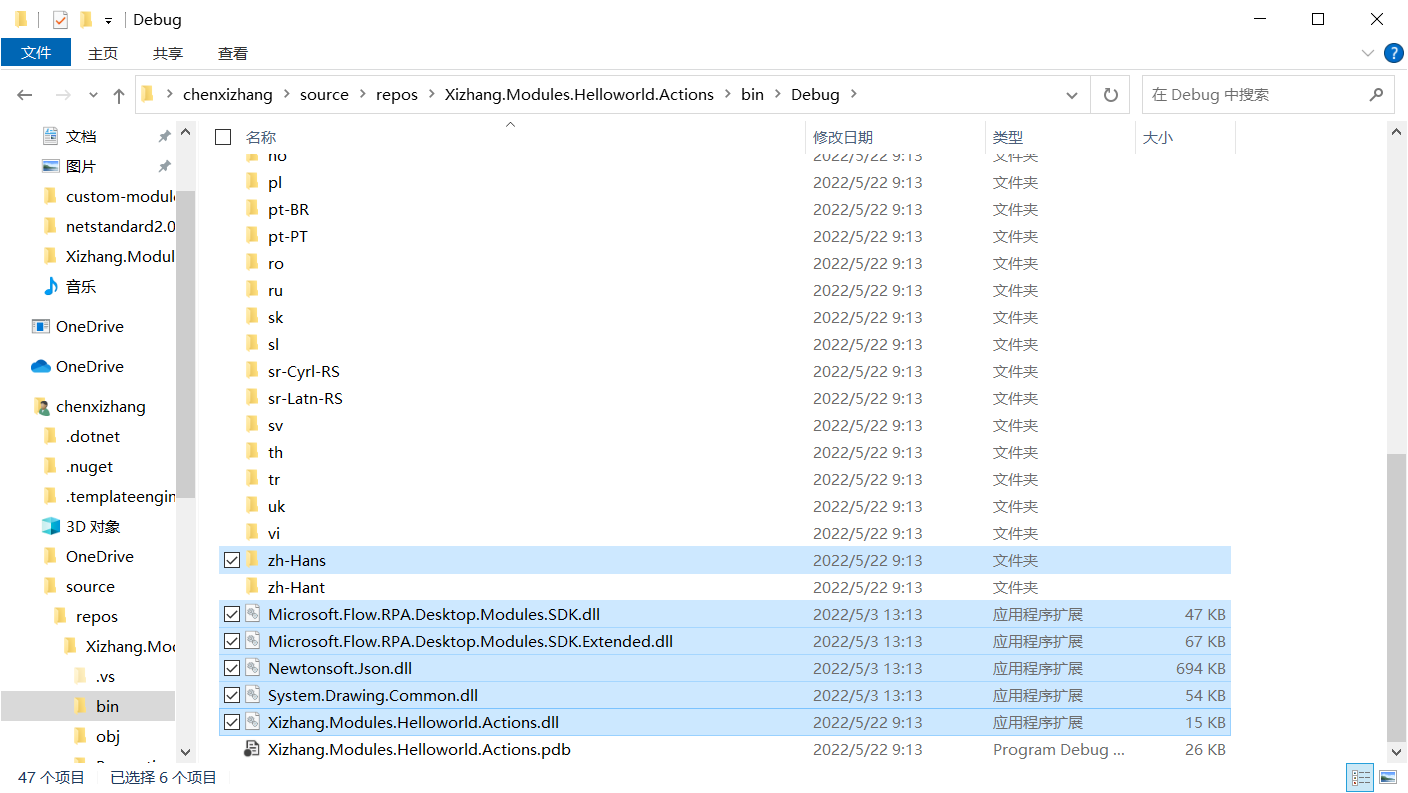Select the zh-Hant folder
Image resolution: width=1408 pixels, height=793 pixels.
tap(296, 587)
